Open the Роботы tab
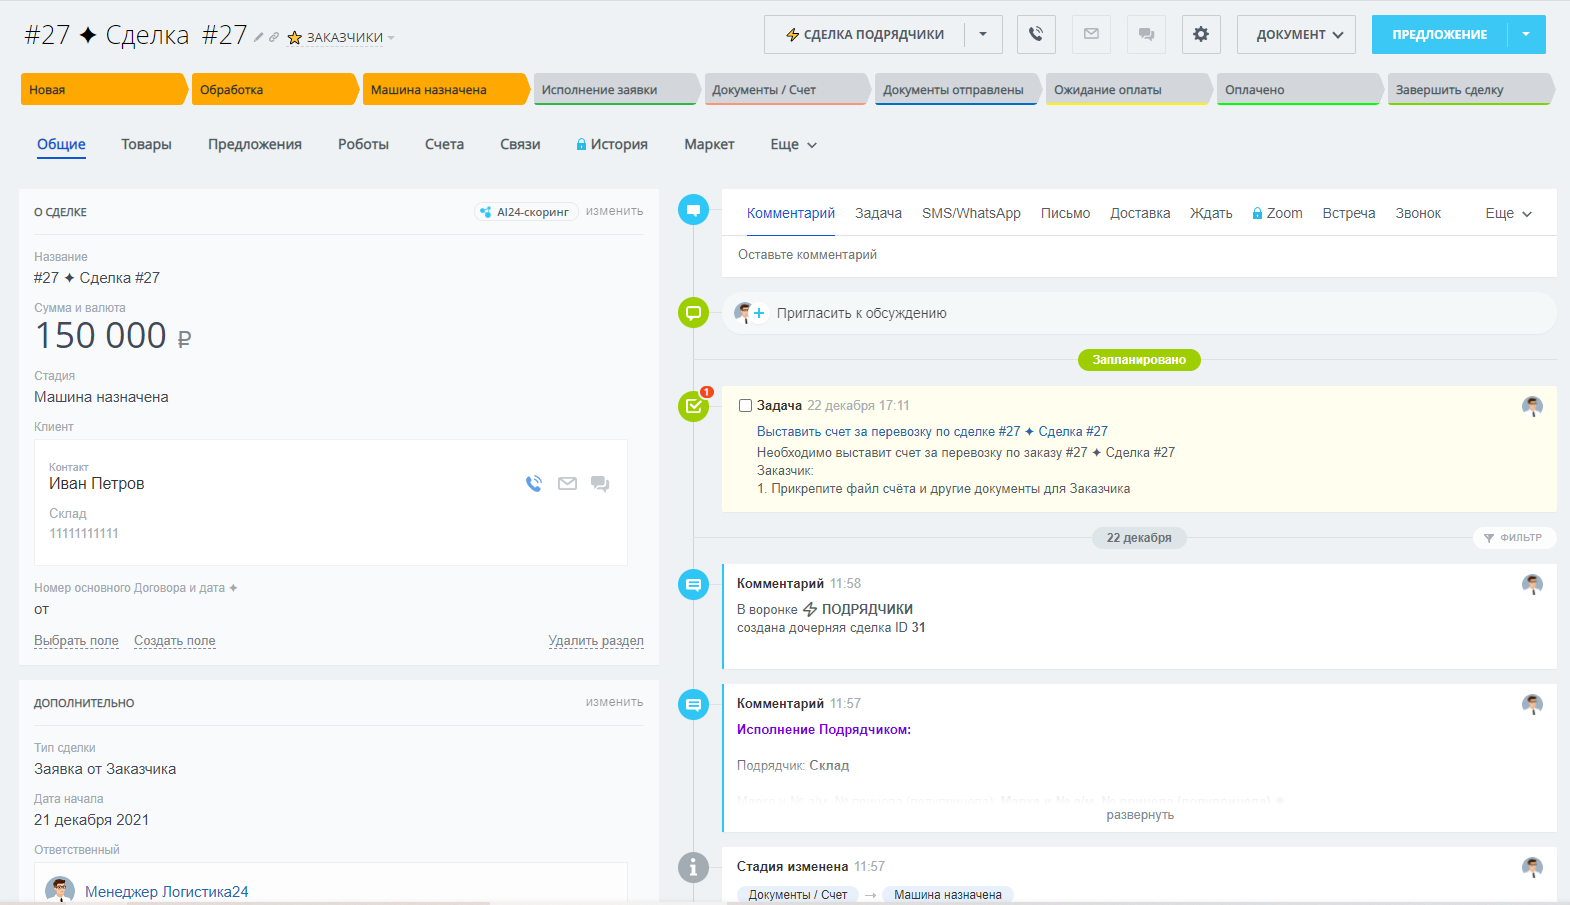1570x905 pixels. point(363,144)
